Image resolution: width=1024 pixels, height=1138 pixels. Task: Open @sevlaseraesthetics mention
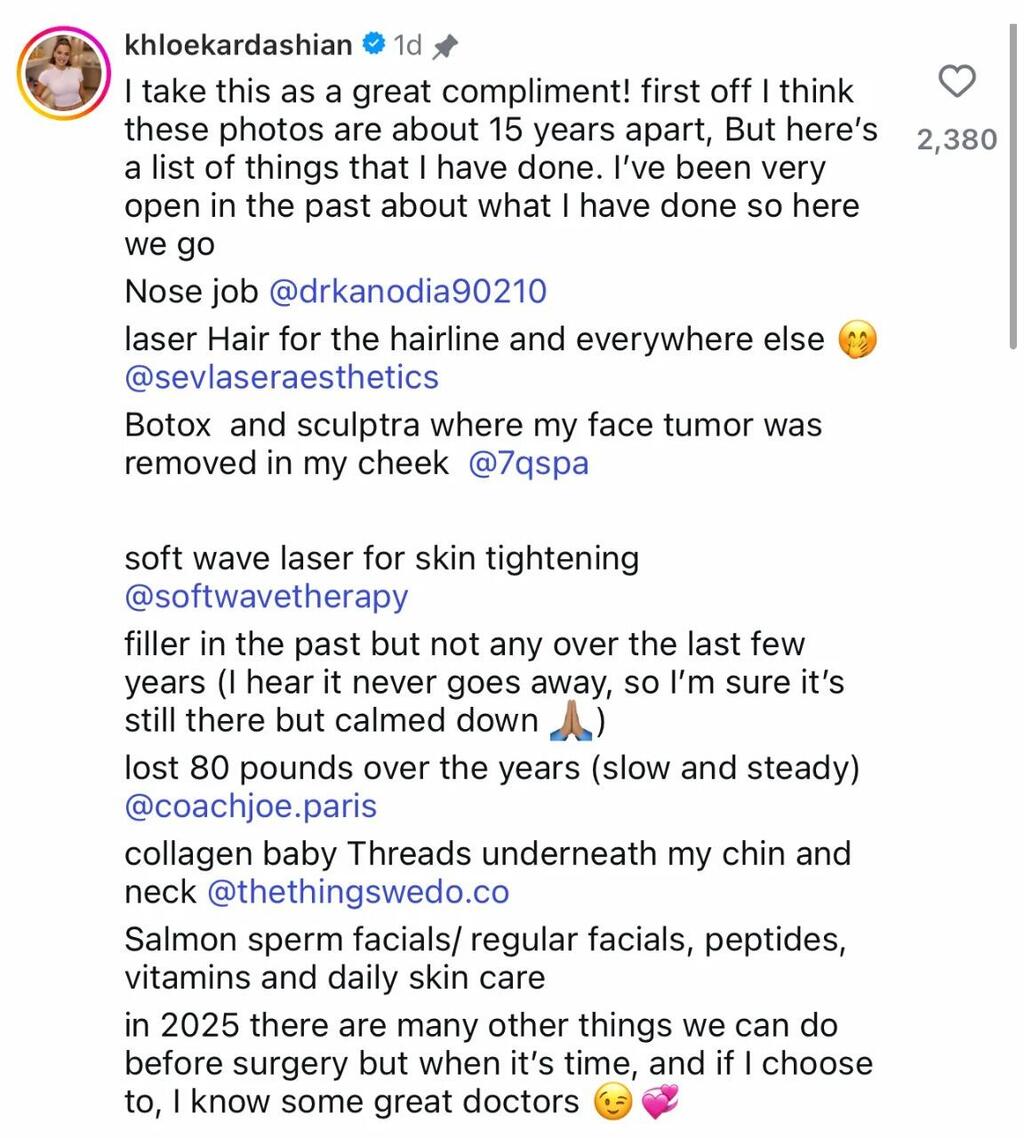pos(282,377)
